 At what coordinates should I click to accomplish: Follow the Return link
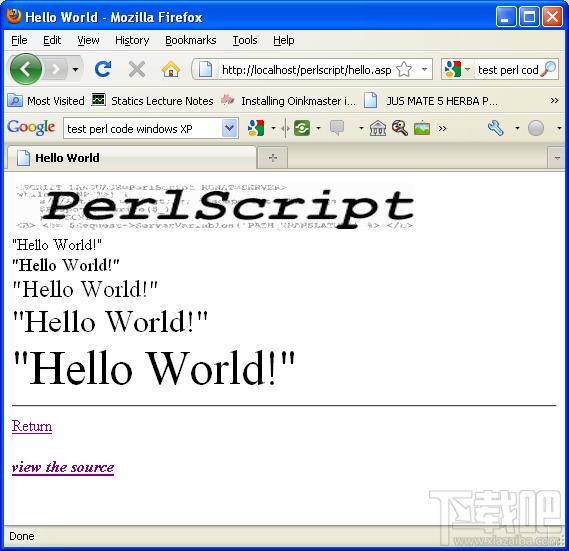(x=32, y=426)
